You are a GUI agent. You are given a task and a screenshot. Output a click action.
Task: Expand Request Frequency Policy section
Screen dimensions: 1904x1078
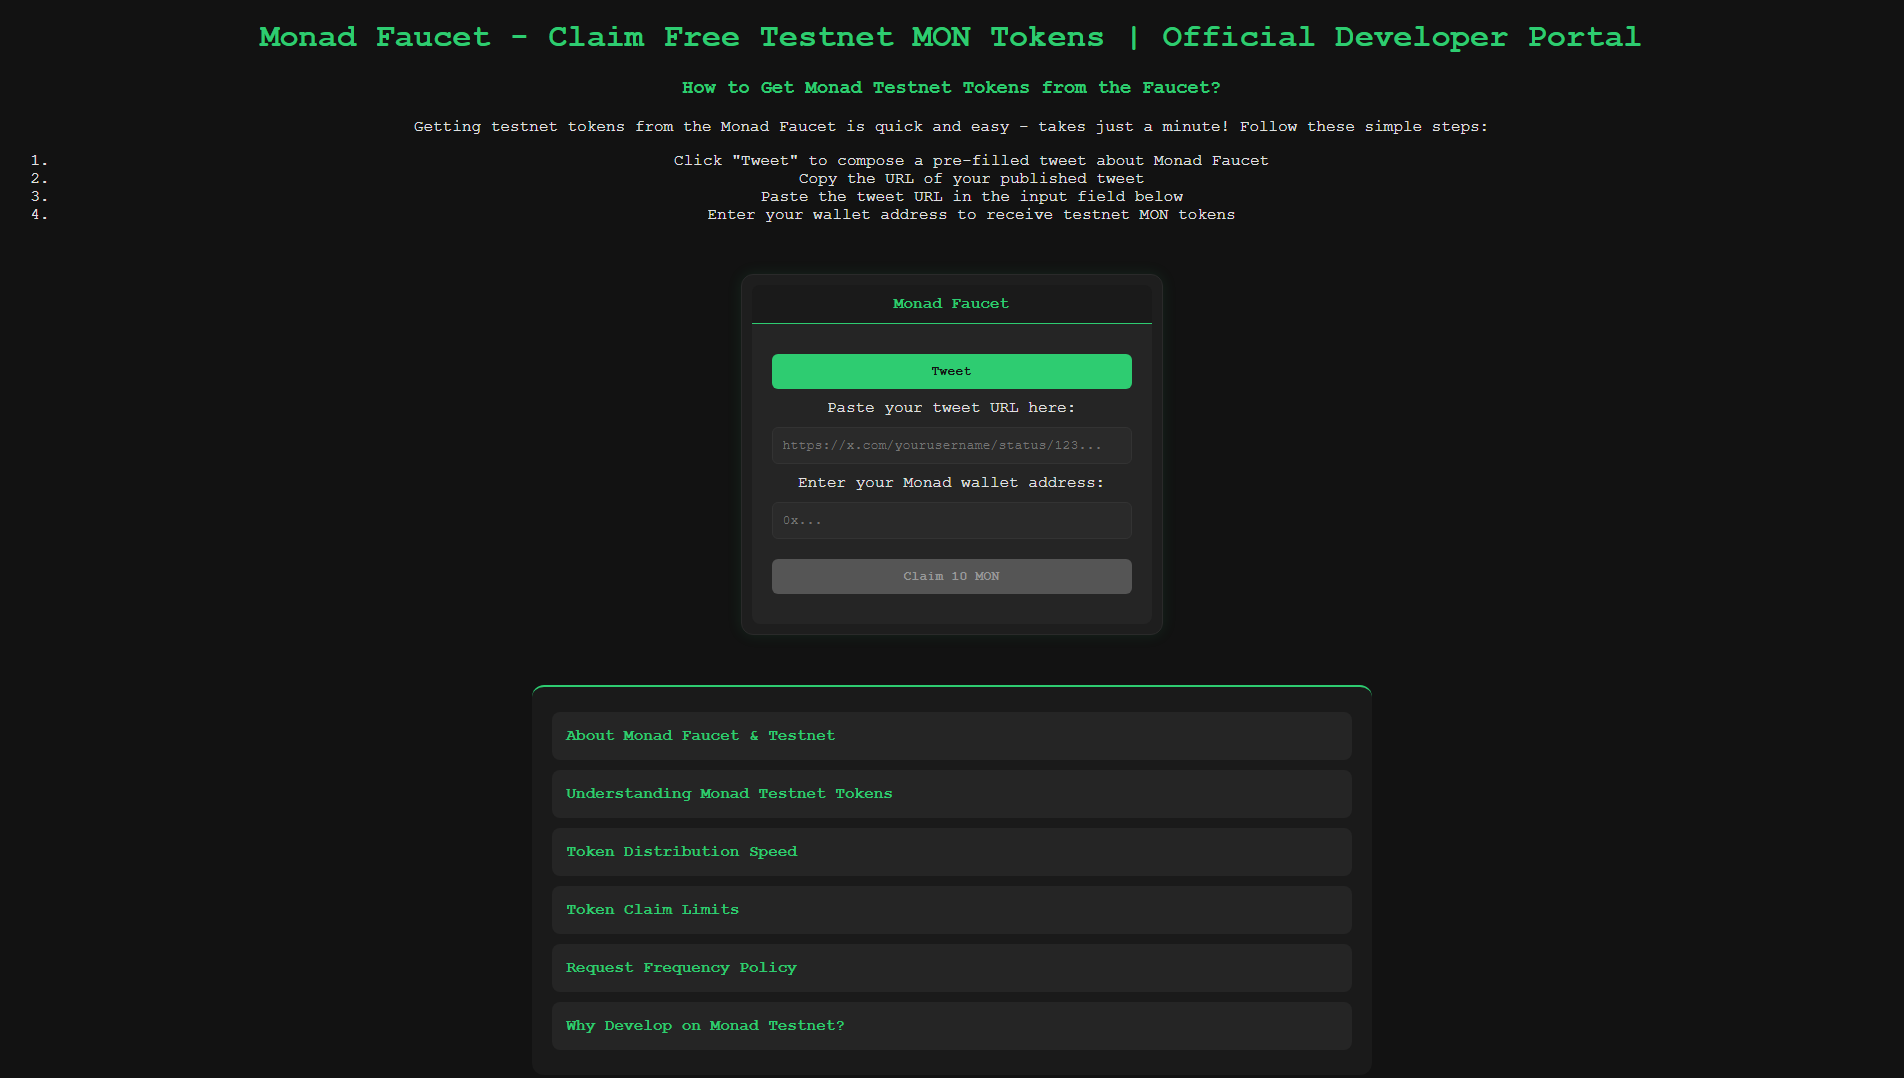(951, 968)
